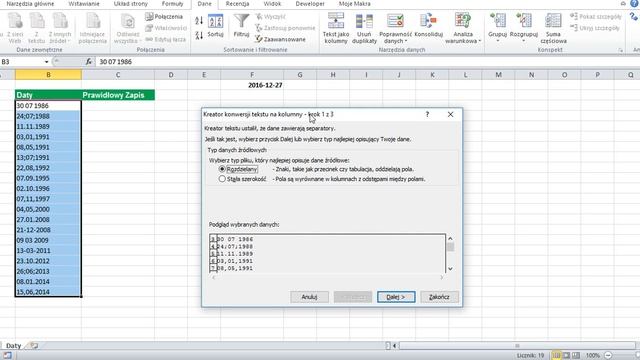640x360 pixels.
Task: Sort descending Z to A icon
Action: [x=199, y=35]
